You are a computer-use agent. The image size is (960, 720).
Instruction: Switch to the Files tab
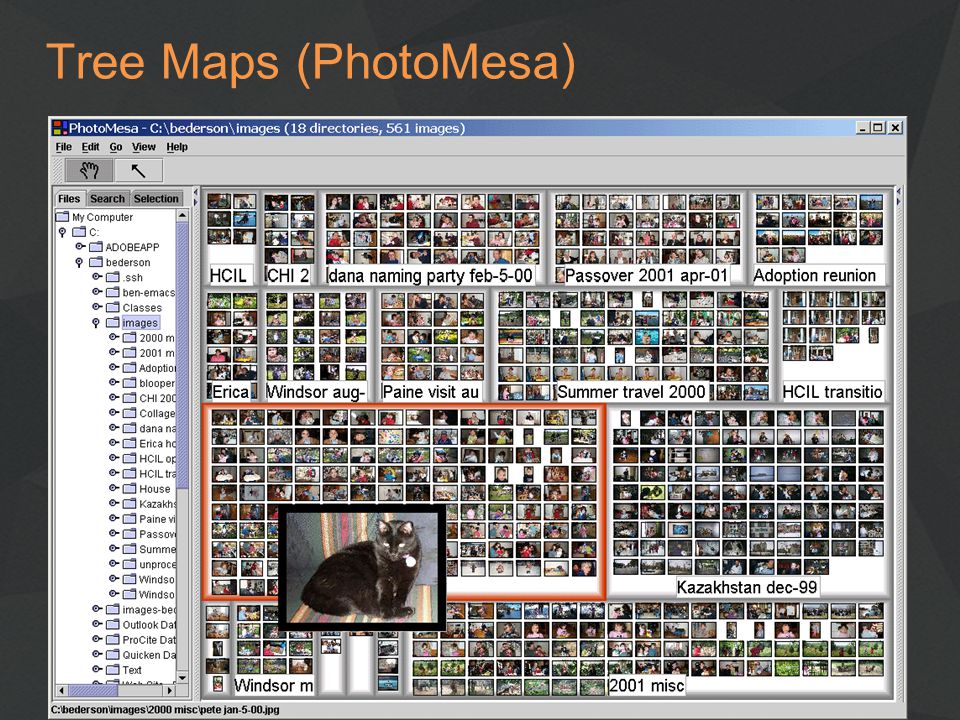pyautogui.click(x=69, y=198)
